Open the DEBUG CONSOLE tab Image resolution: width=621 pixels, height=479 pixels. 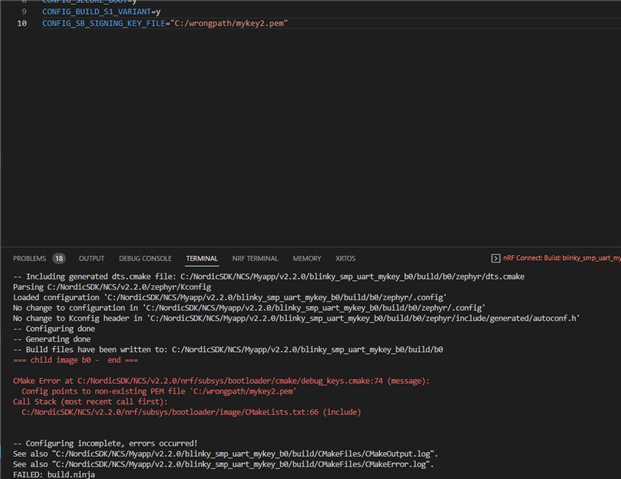coord(145,259)
